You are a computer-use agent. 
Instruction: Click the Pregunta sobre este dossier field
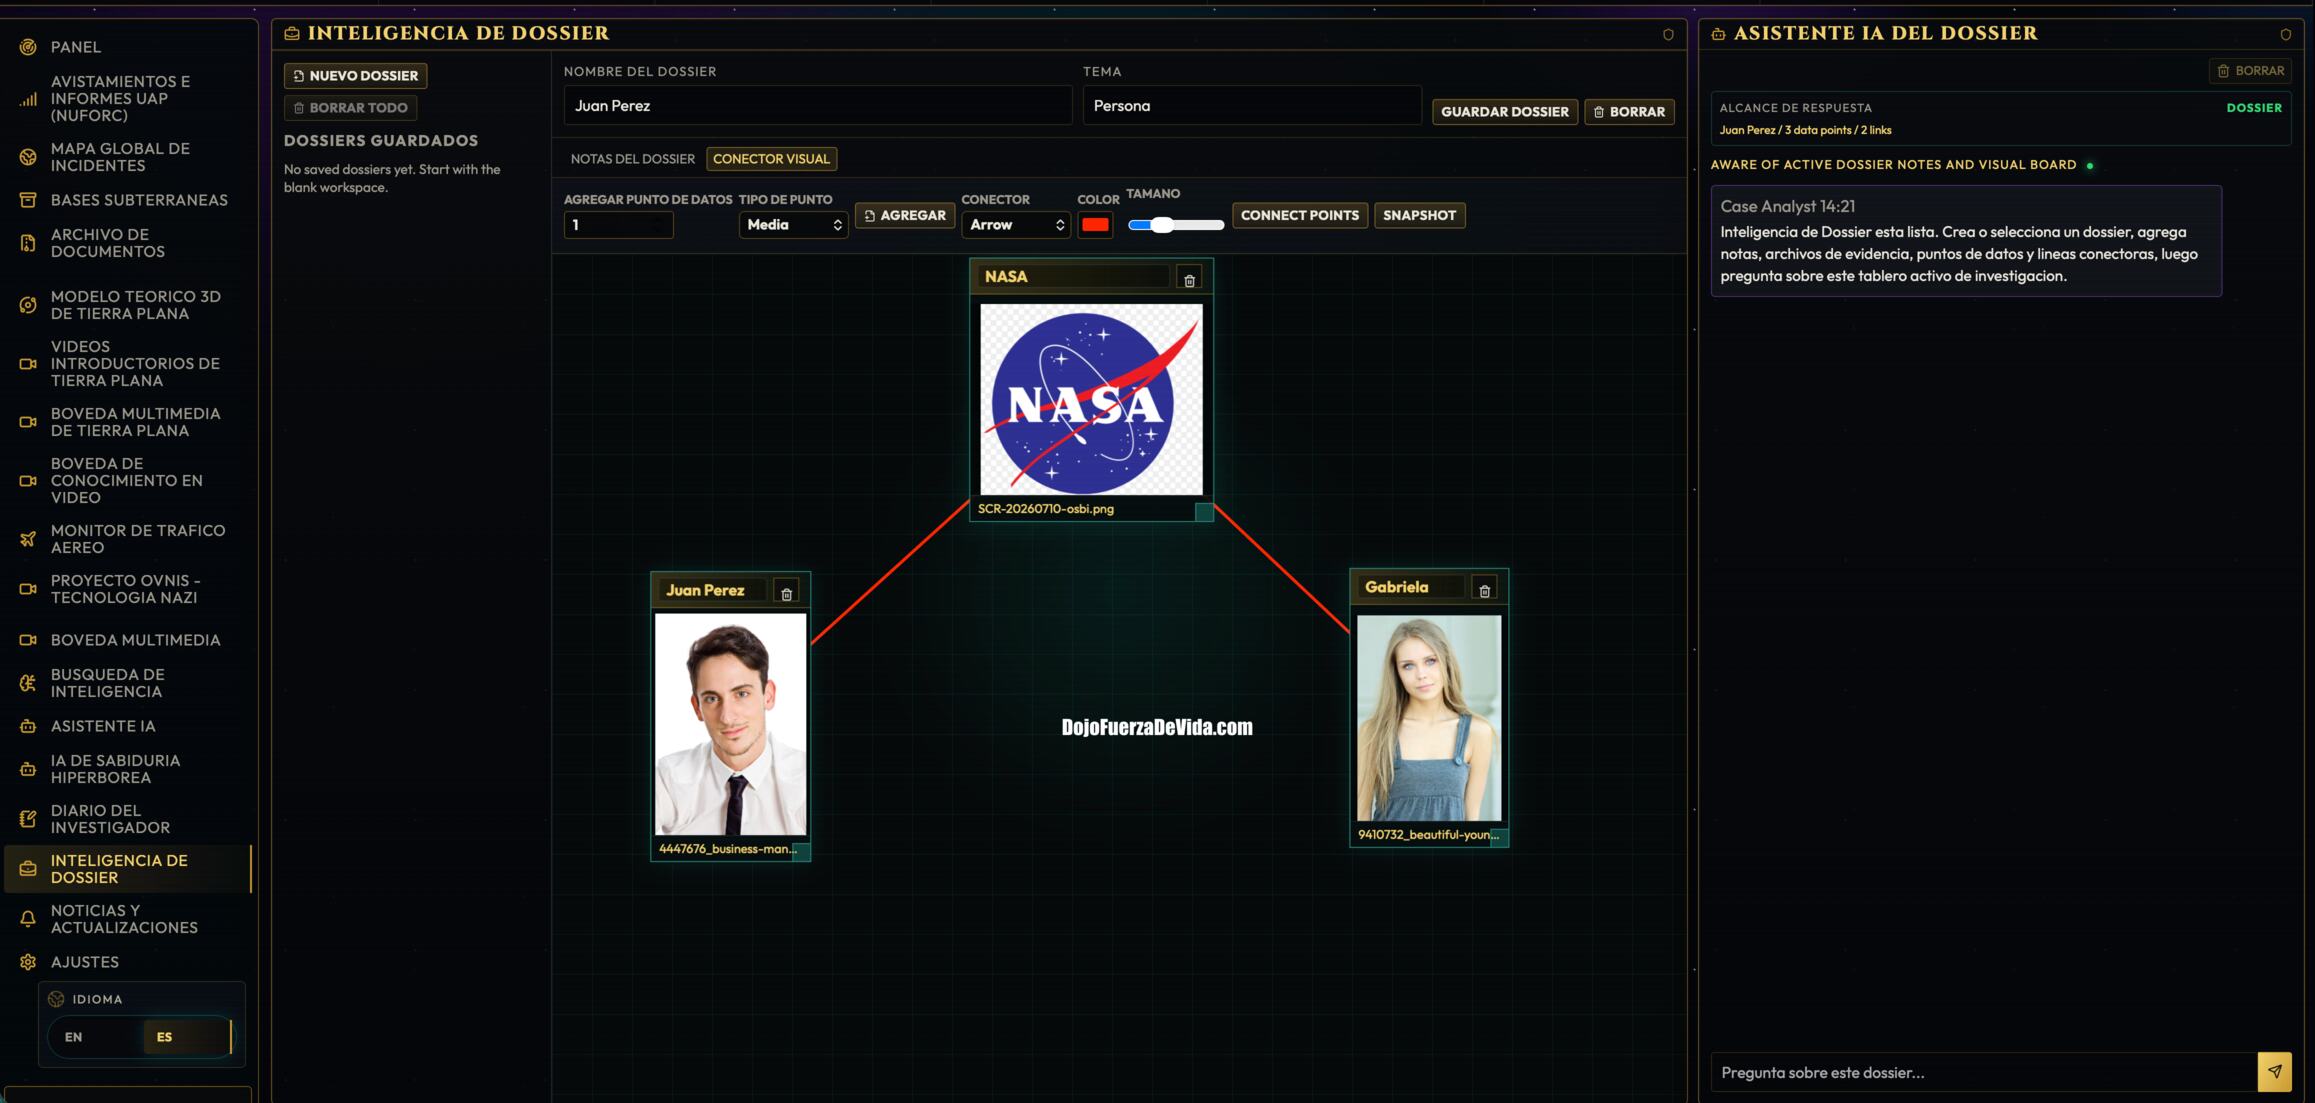[1984, 1072]
